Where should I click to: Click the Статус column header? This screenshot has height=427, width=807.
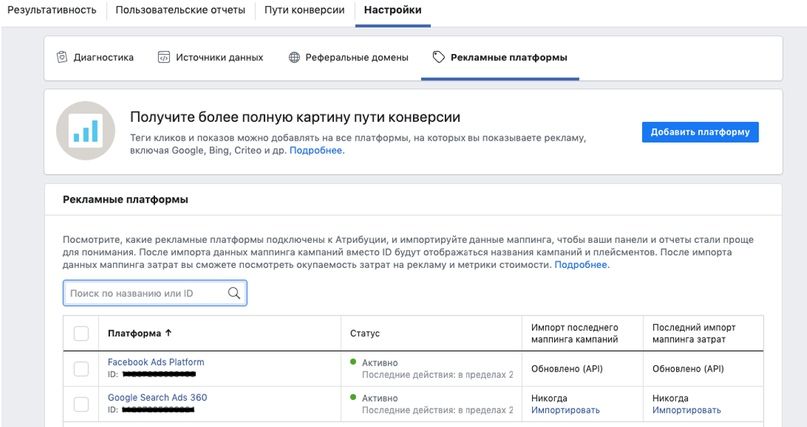(x=365, y=333)
